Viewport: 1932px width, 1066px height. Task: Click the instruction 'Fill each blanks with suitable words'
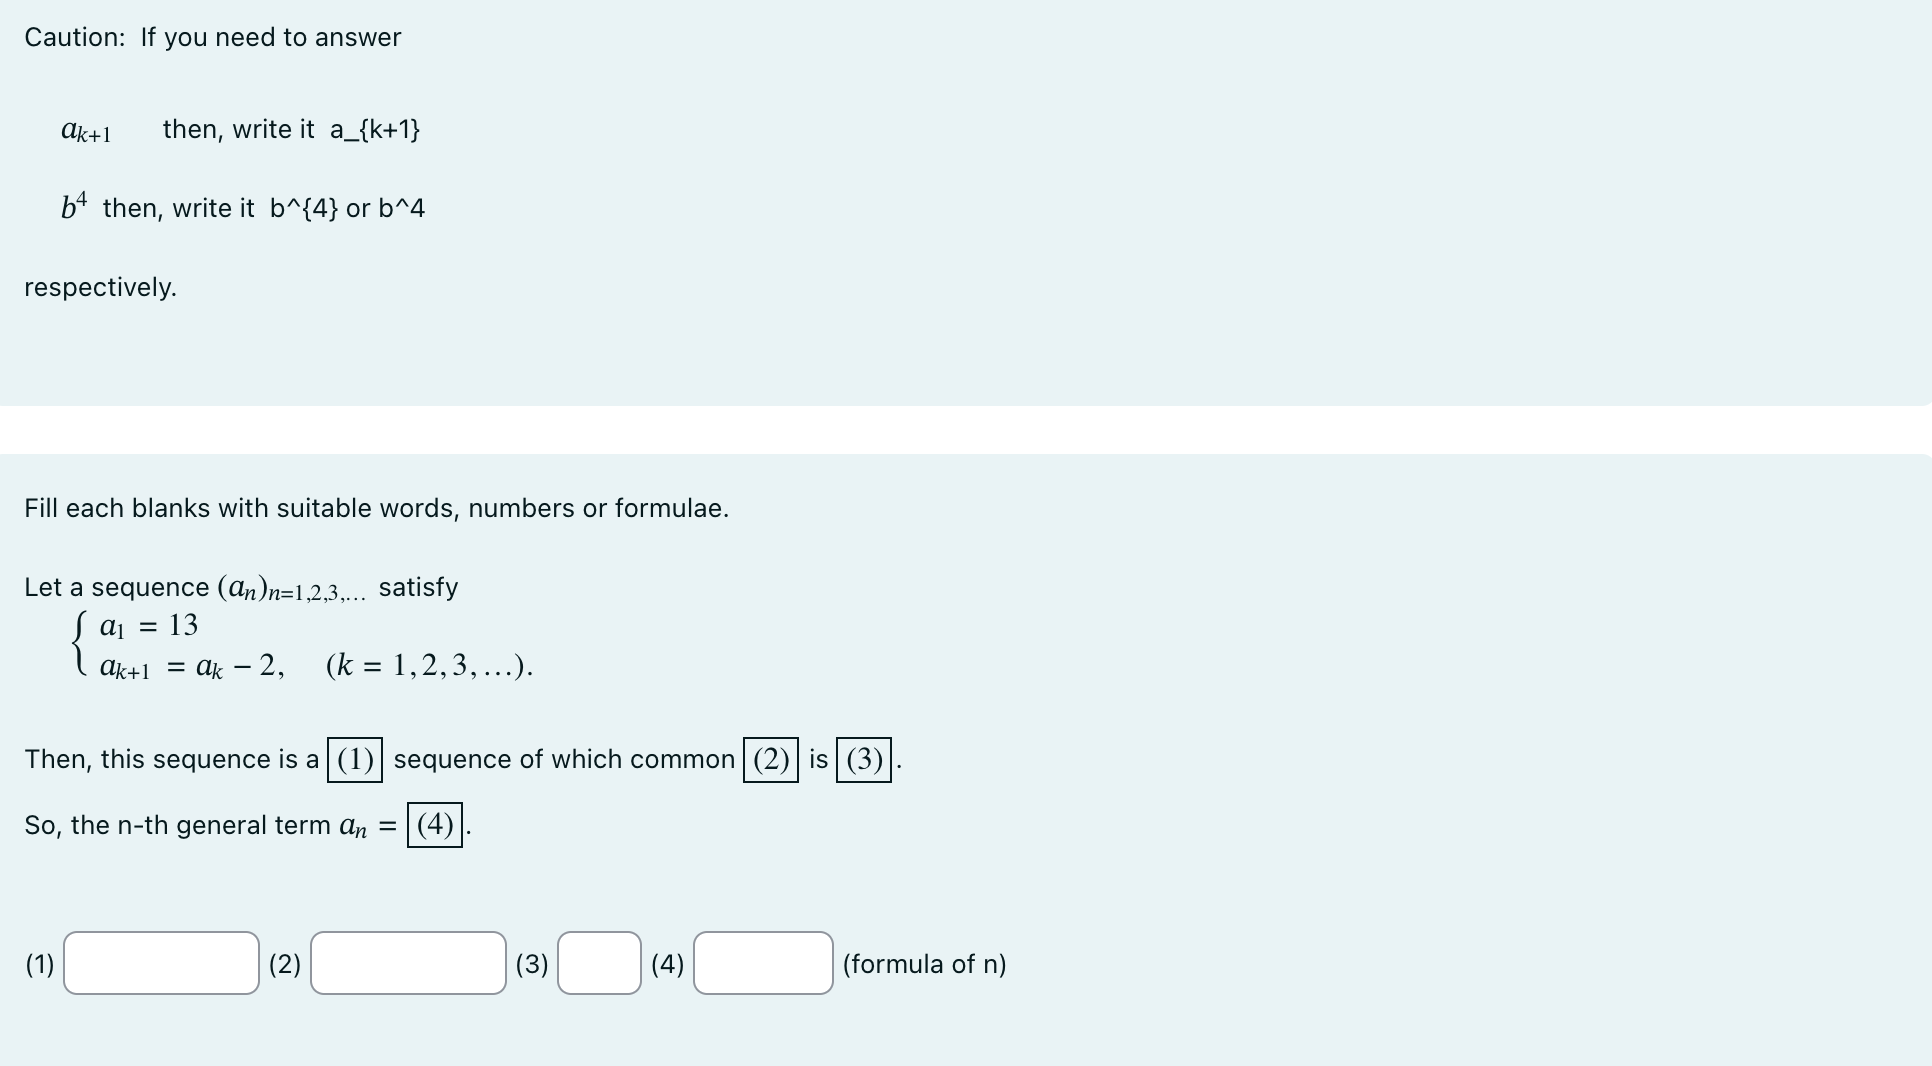pos(376,508)
